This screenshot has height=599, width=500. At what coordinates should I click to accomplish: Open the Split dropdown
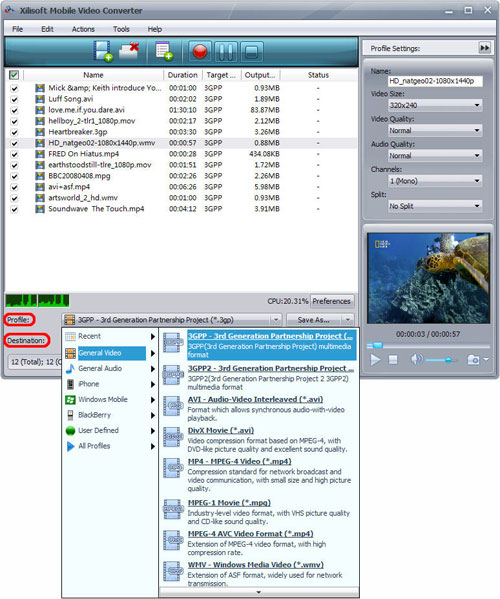point(435,206)
